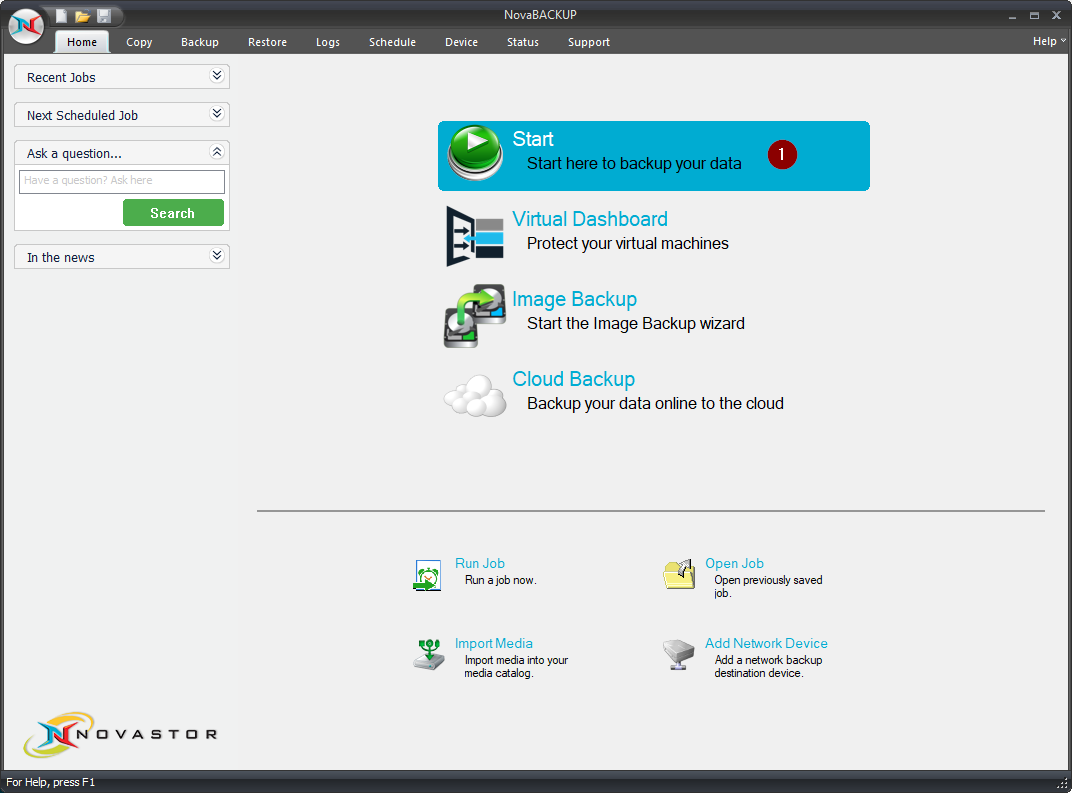Click the new document icon in title bar
The width and height of the screenshot is (1072, 793).
(62, 16)
